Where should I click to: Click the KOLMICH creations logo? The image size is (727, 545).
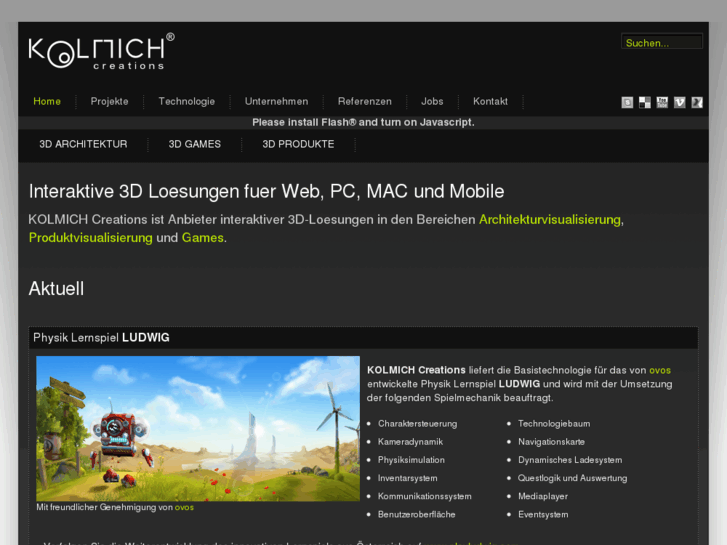pos(102,51)
